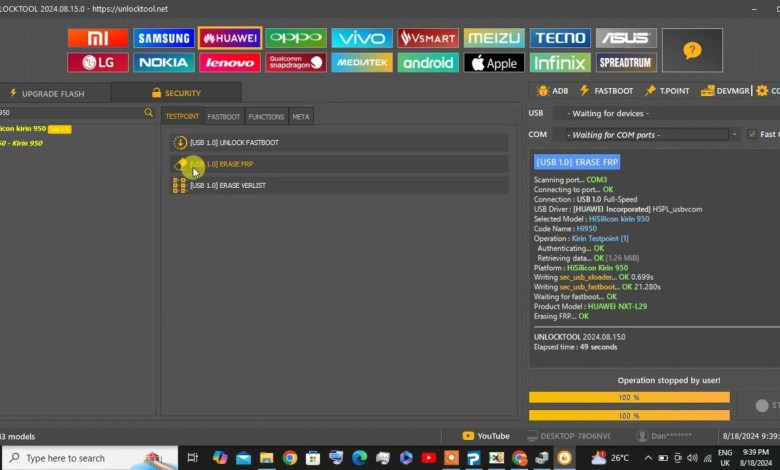
Task: Select the Tecno brand icon
Action: (560, 38)
